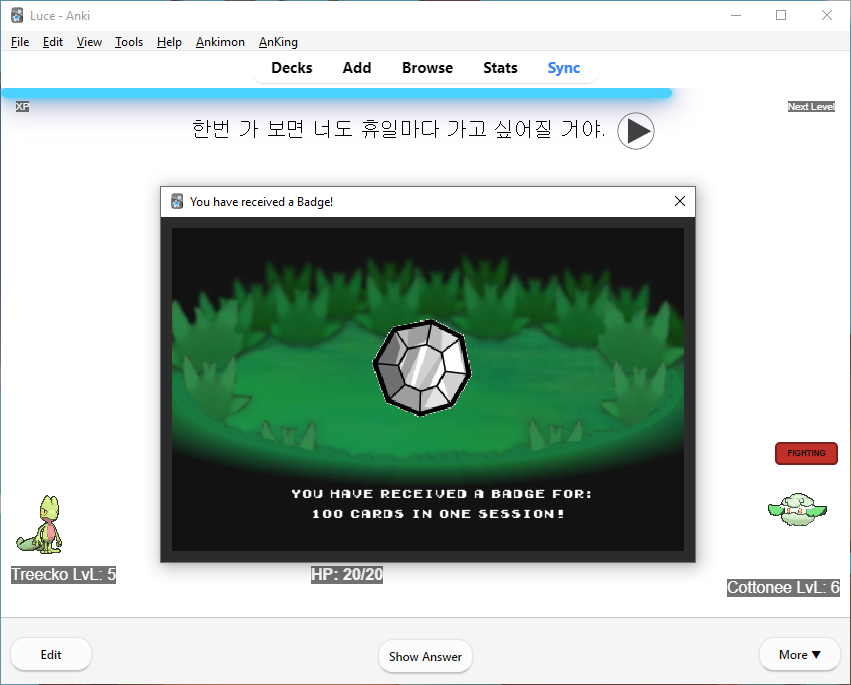Open the Edit menu
Image resolution: width=851 pixels, height=685 pixels.
pos(53,42)
